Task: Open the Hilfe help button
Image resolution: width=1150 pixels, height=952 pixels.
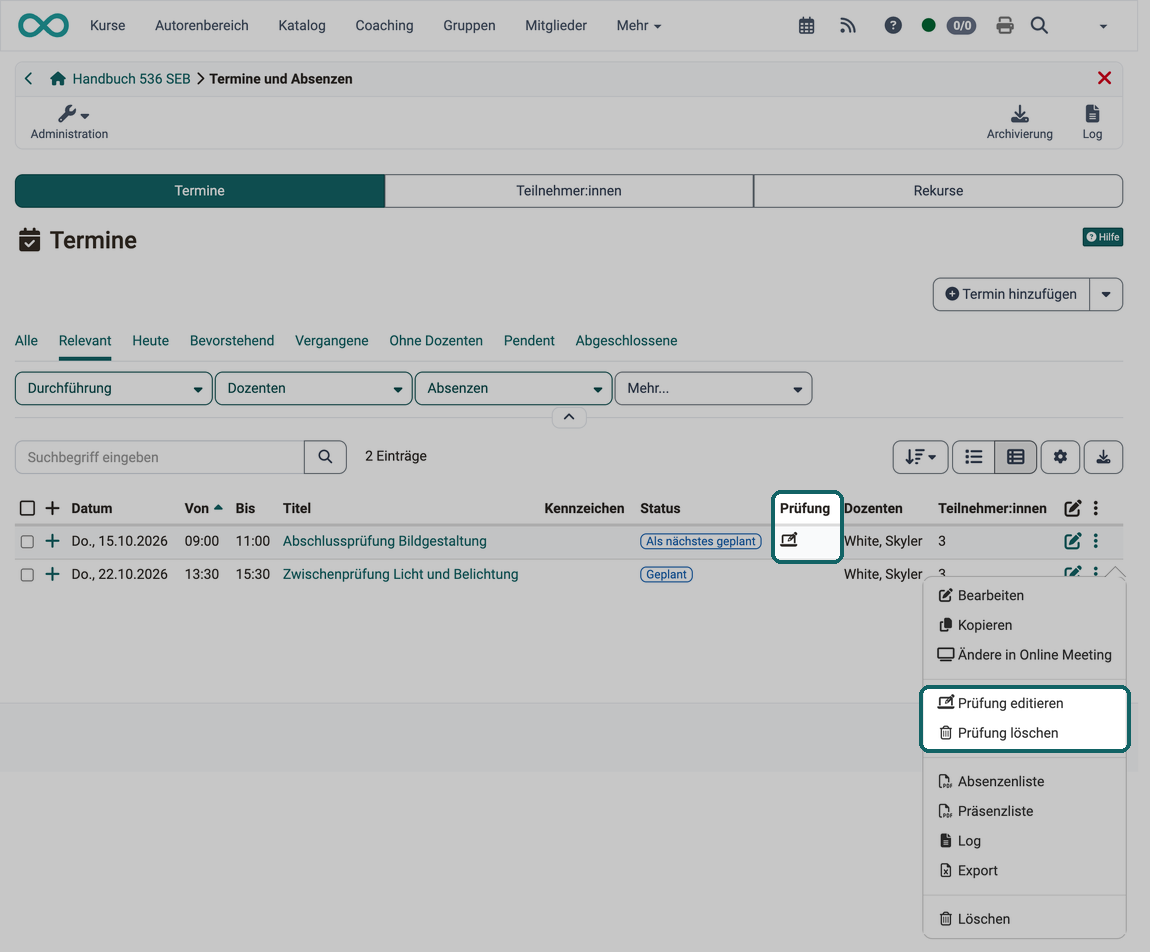Action: coord(1103,237)
